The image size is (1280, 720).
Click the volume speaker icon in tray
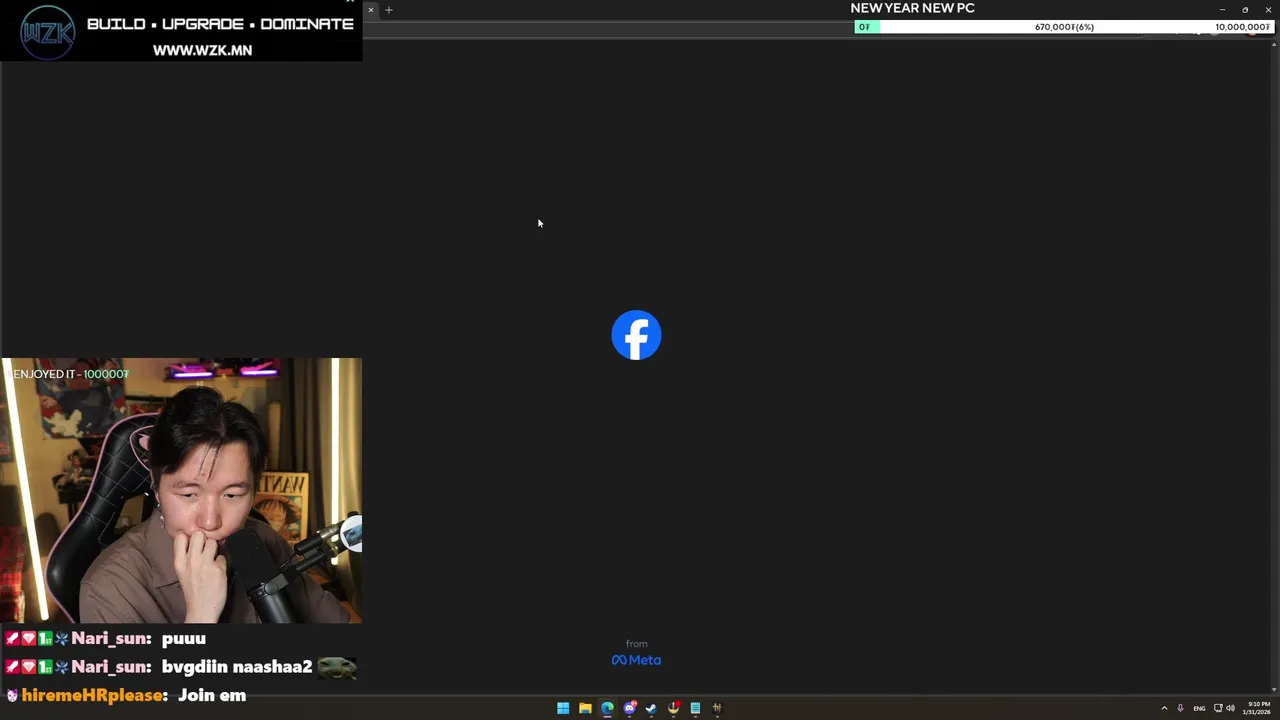pos(1230,708)
